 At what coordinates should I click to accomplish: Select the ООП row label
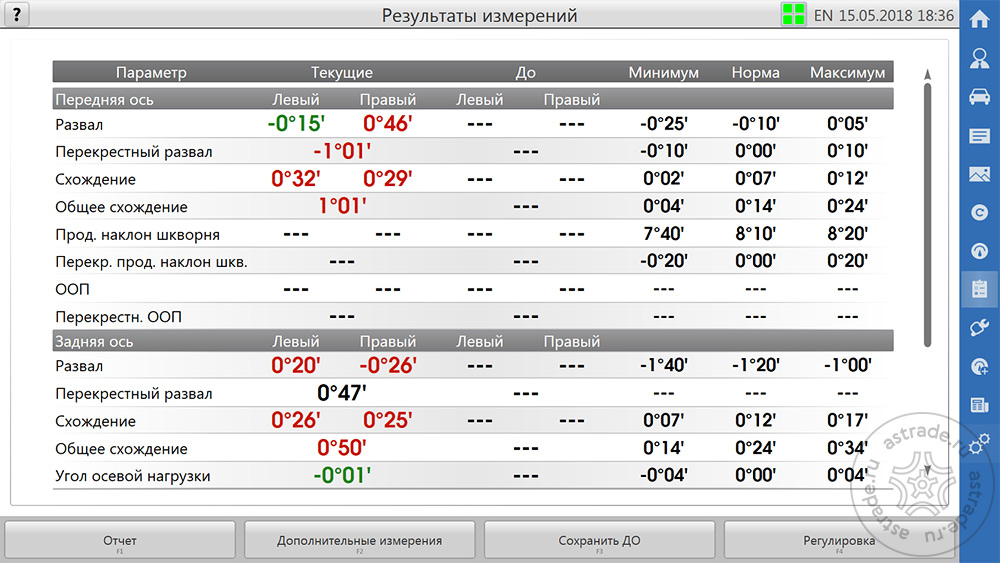[x=72, y=289]
